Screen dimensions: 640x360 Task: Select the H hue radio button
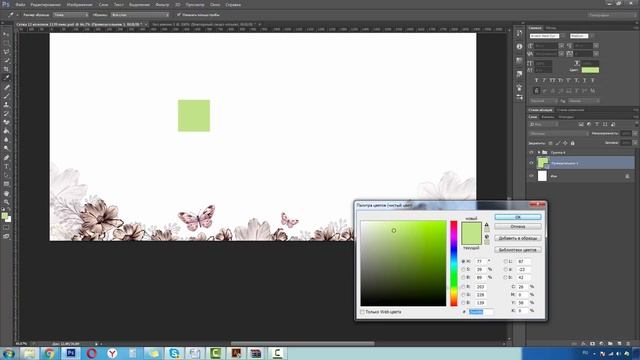pos(463,261)
